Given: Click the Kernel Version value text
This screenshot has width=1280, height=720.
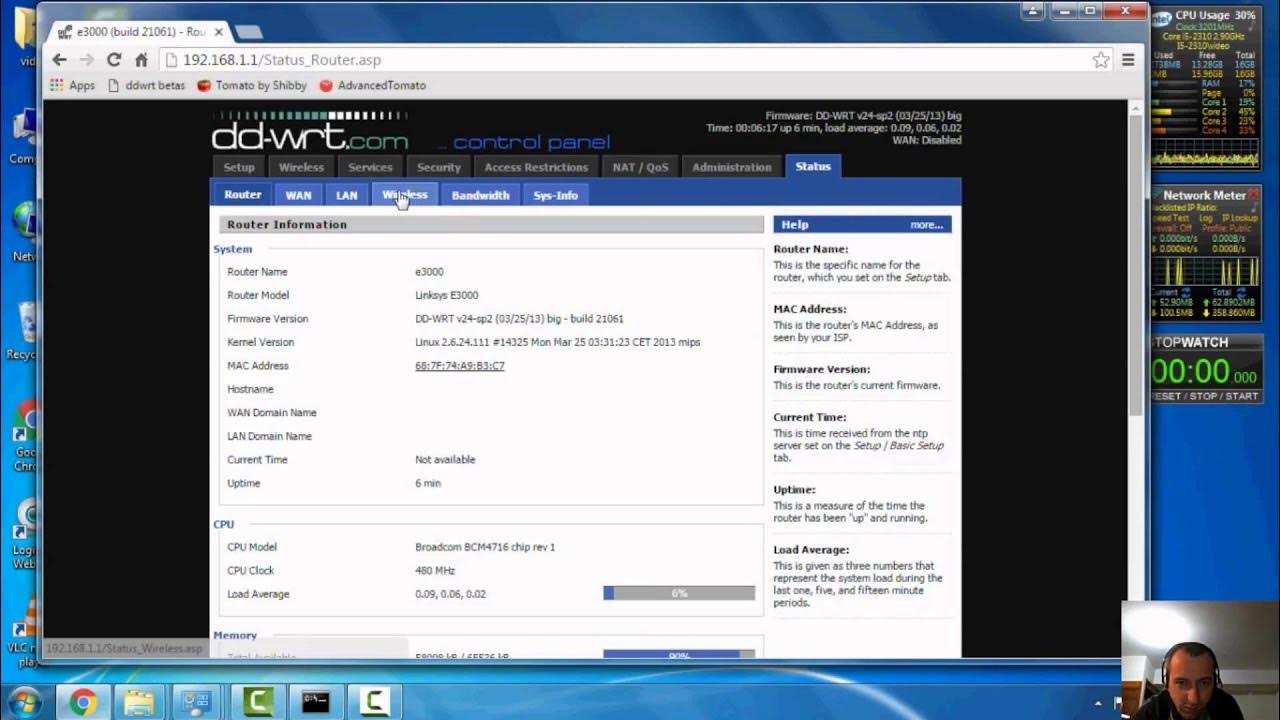Looking at the screenshot, I should [x=557, y=342].
